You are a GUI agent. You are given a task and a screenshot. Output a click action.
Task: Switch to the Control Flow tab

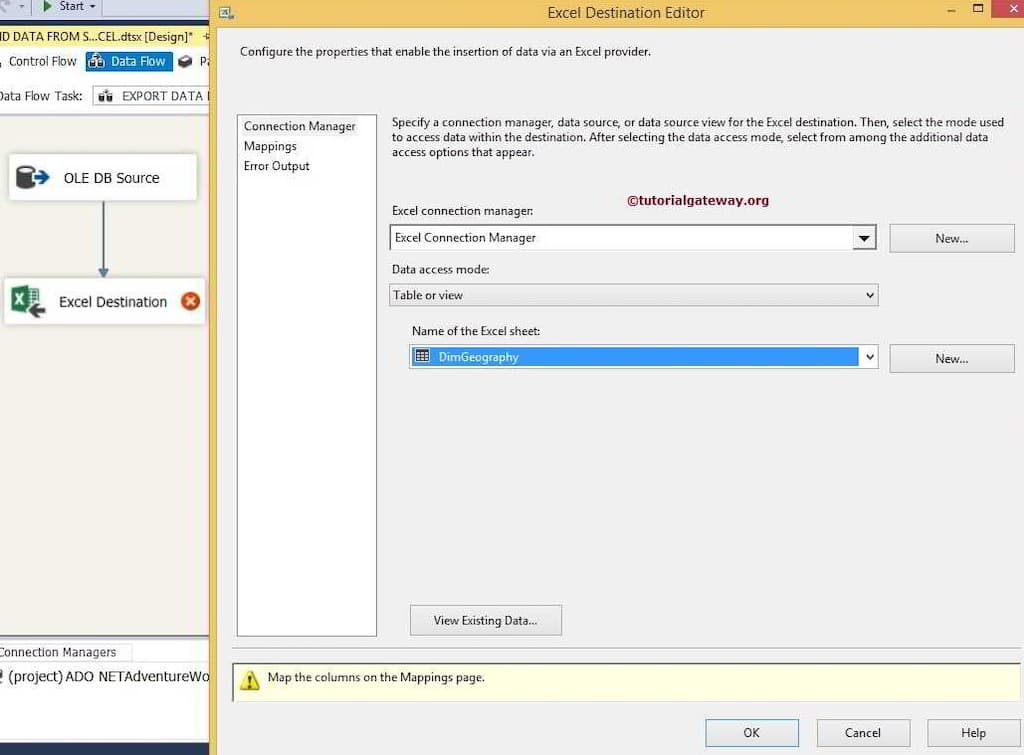coord(42,61)
